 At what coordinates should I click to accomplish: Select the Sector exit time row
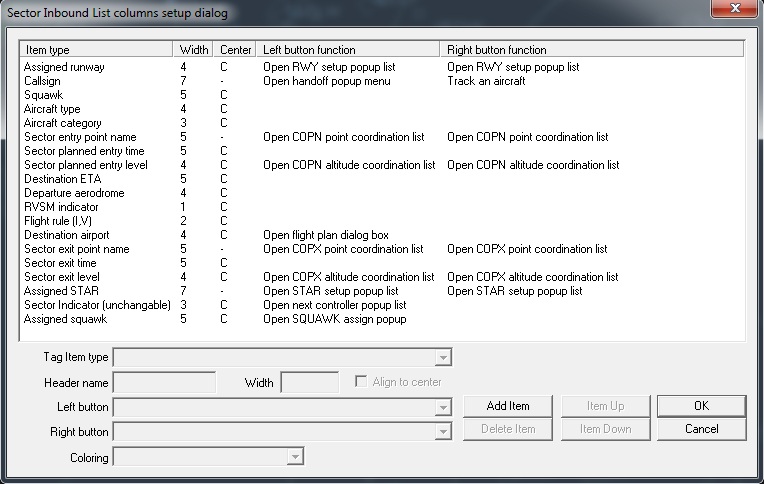(382, 263)
